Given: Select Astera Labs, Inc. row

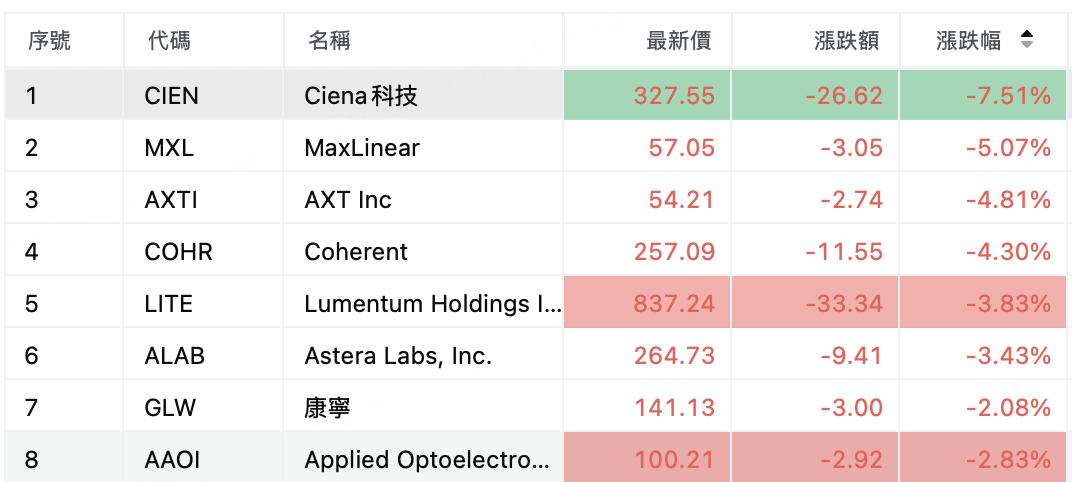Looking at the screenshot, I should pyautogui.click(x=536, y=356).
